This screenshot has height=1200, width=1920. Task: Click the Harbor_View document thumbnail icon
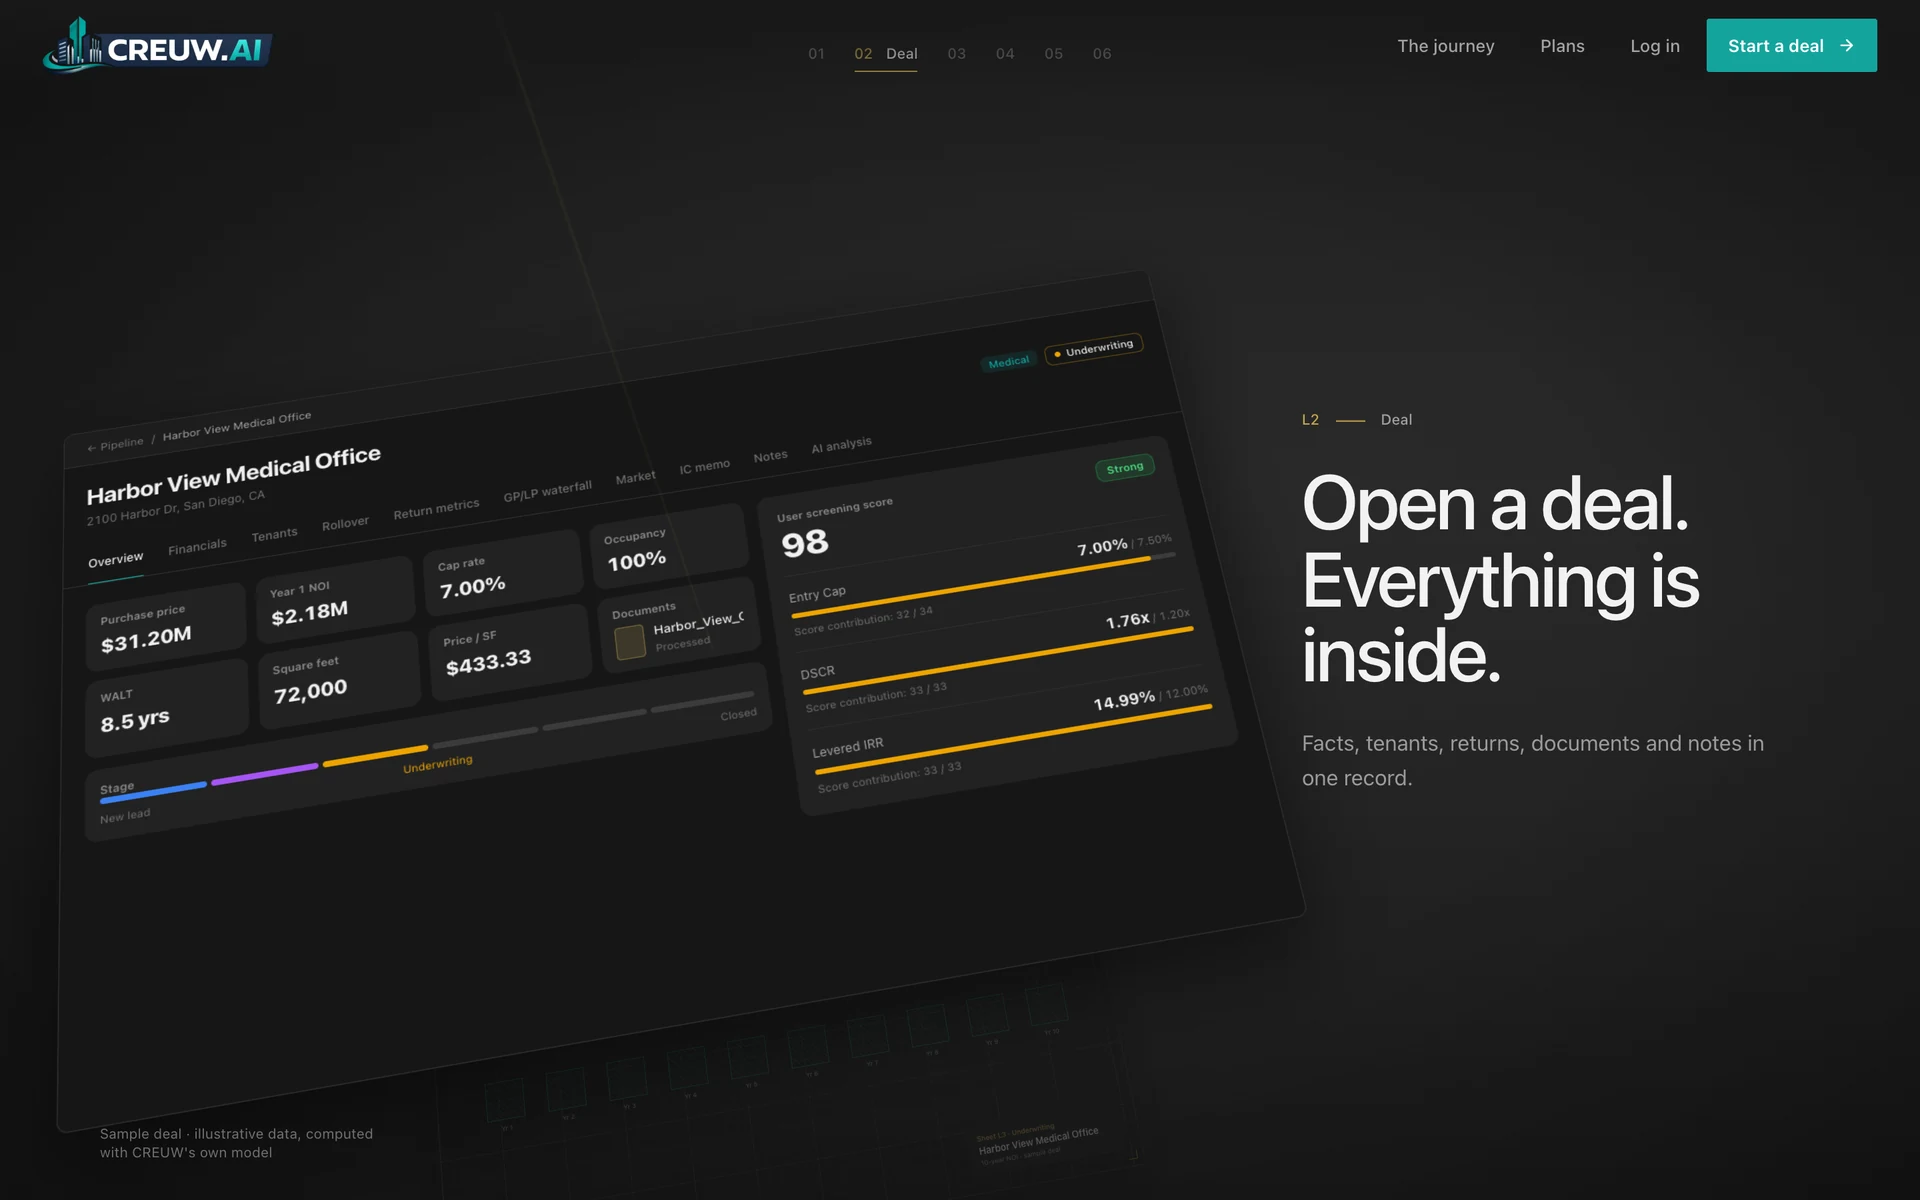coord(630,642)
